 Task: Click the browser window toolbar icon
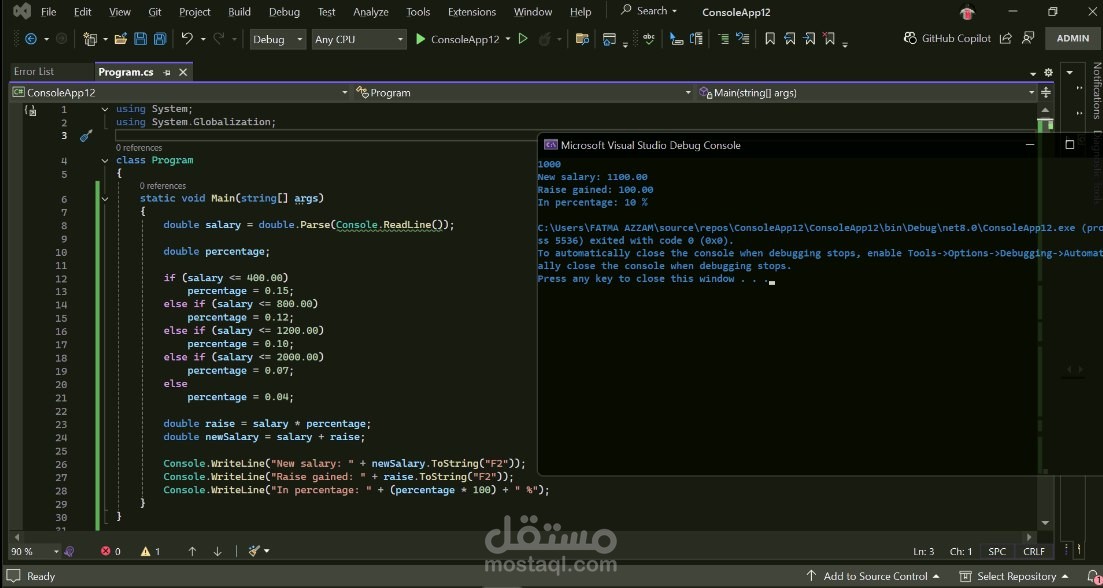609,39
